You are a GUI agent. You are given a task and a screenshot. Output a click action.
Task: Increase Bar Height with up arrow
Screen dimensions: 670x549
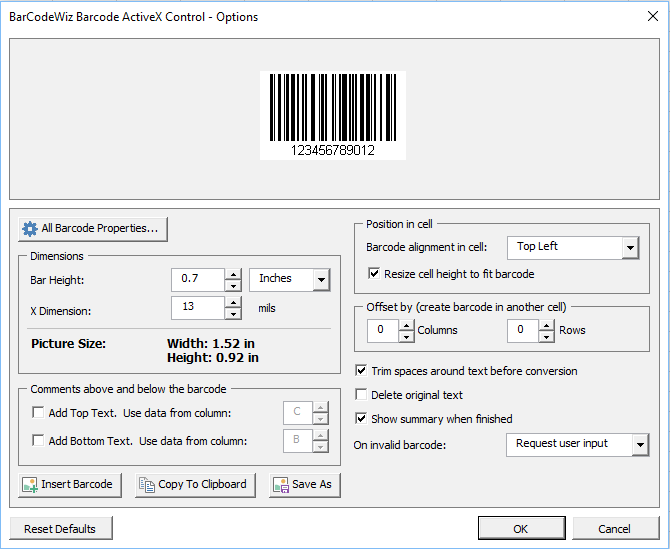(x=233, y=275)
